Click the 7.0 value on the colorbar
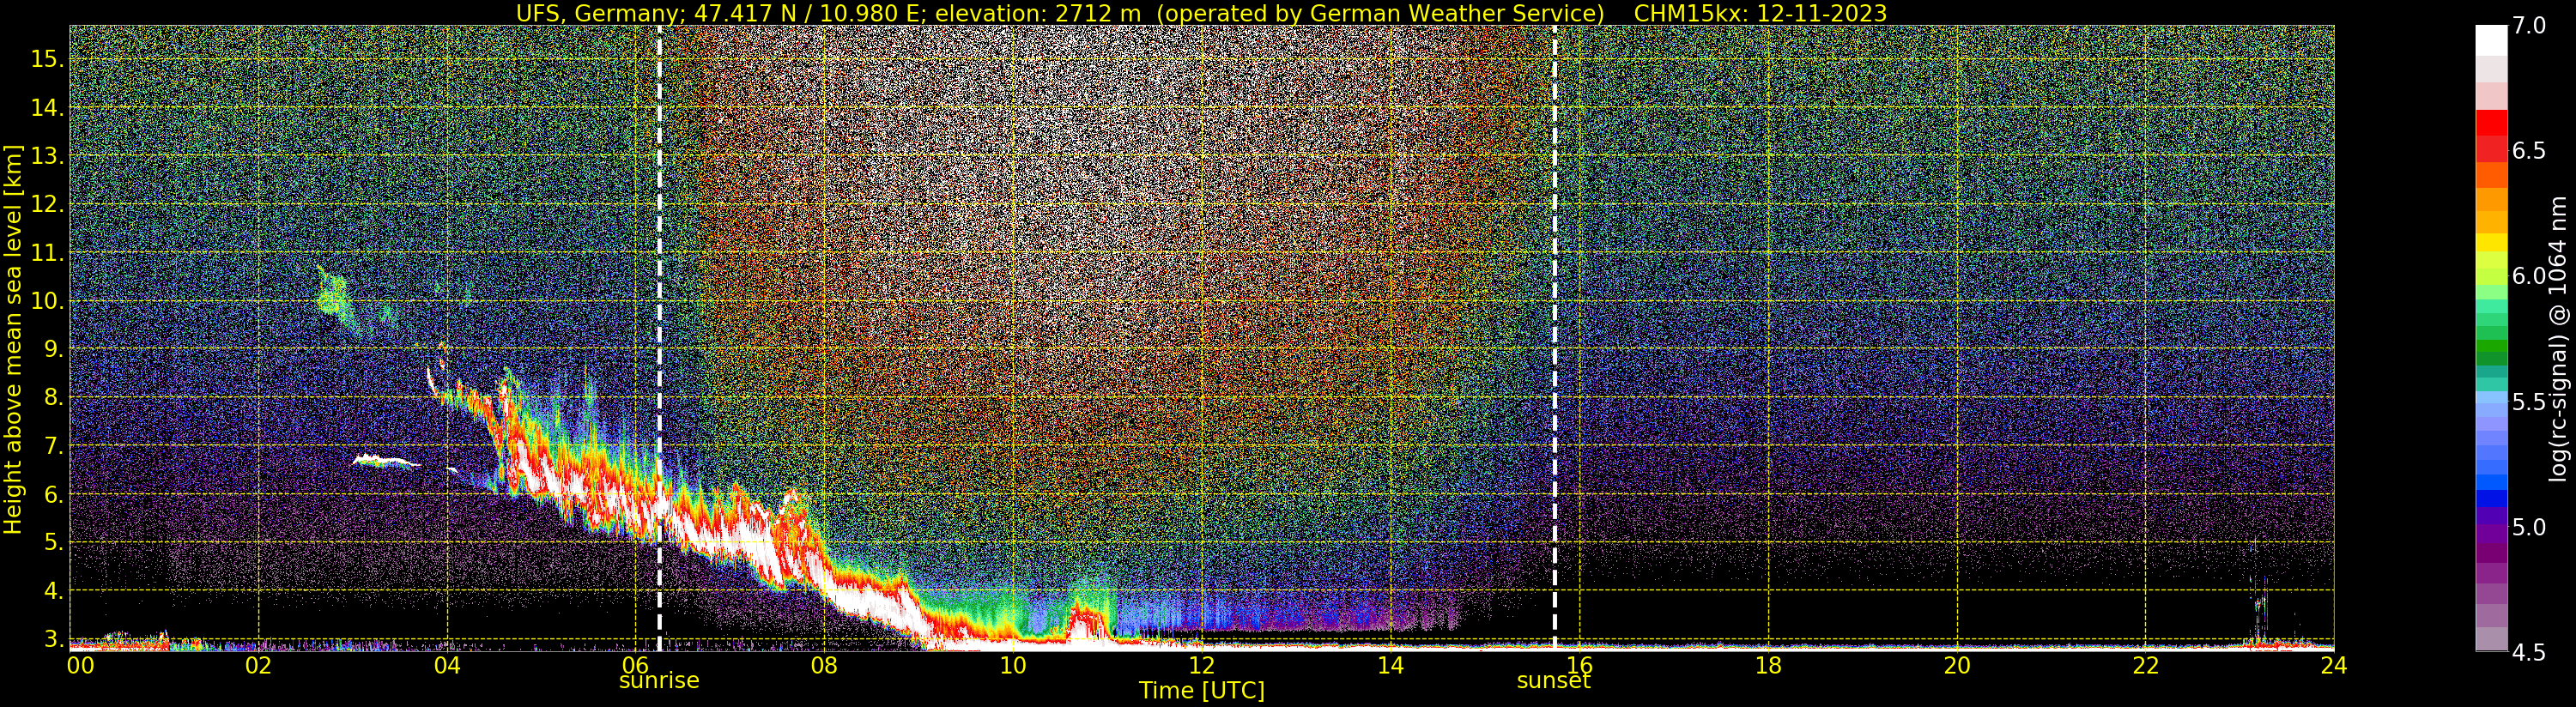Screen dimensions: 2576x707 [x=2529, y=25]
